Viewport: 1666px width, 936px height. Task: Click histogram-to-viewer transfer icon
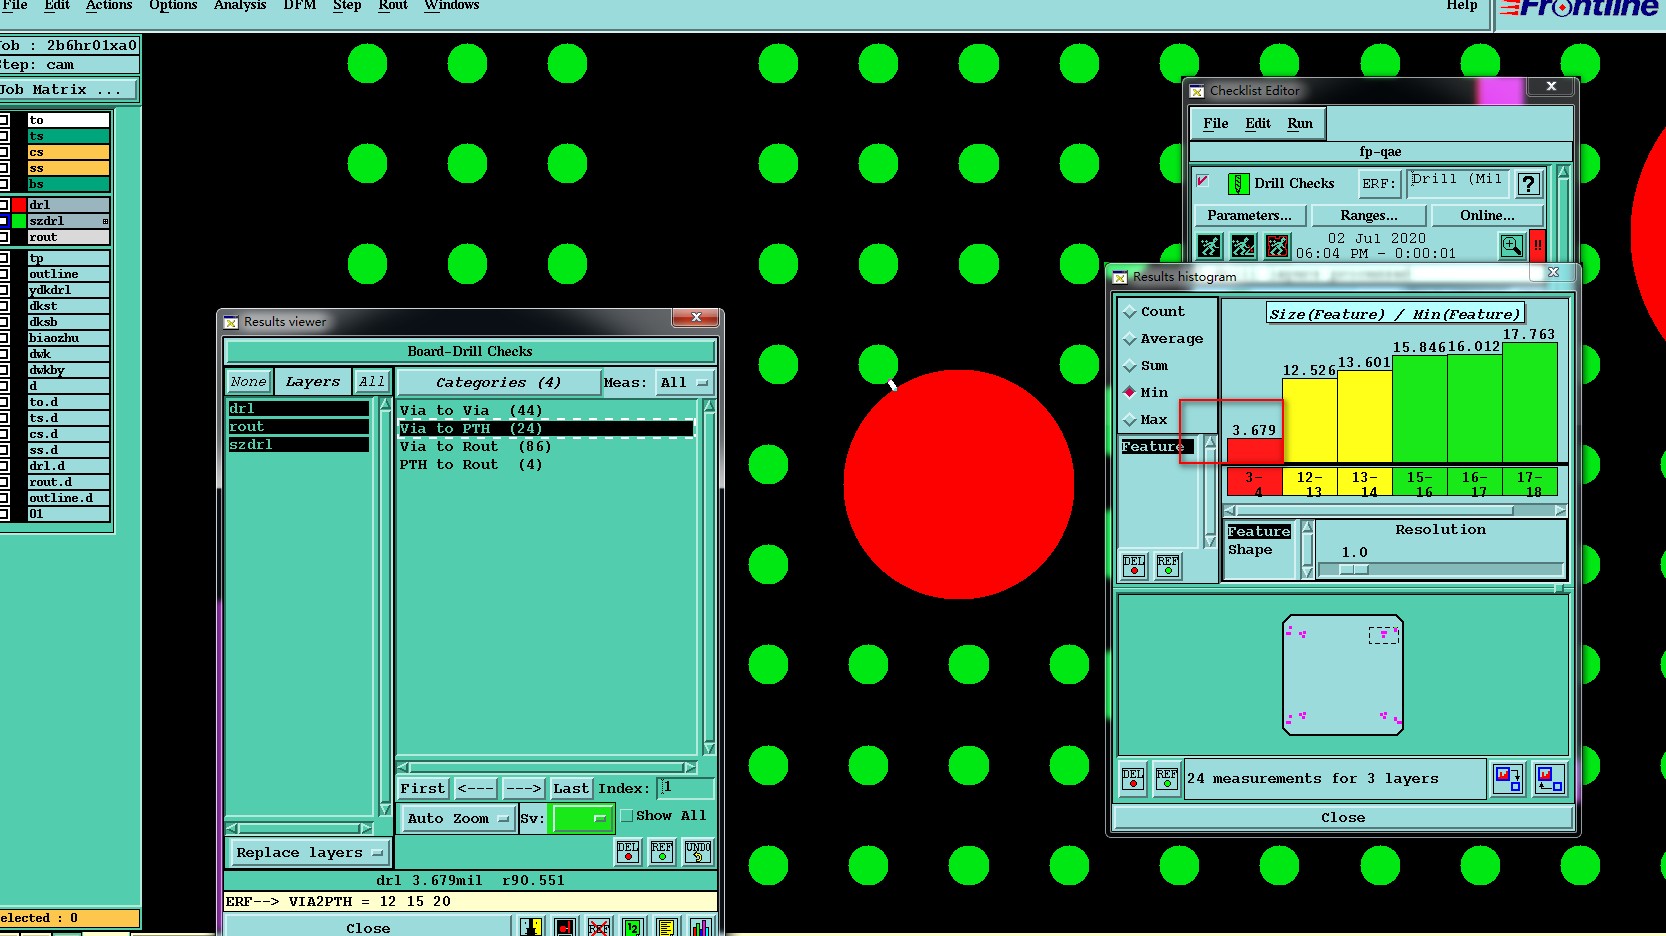pos(1507,779)
